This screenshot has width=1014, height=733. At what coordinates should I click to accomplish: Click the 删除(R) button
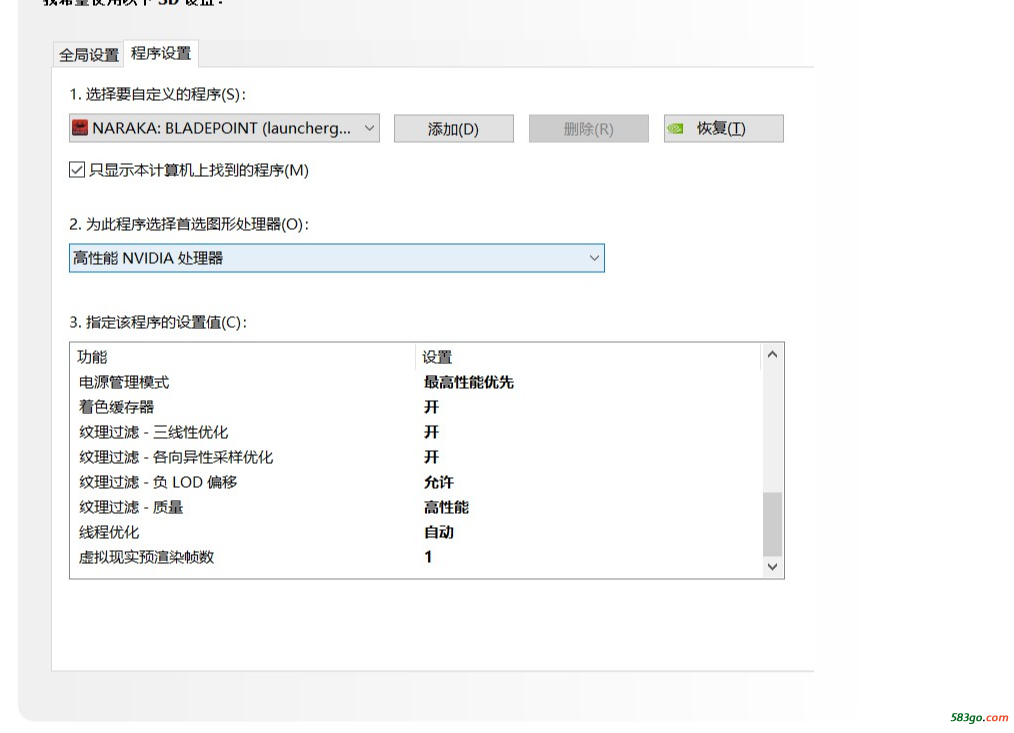click(588, 129)
